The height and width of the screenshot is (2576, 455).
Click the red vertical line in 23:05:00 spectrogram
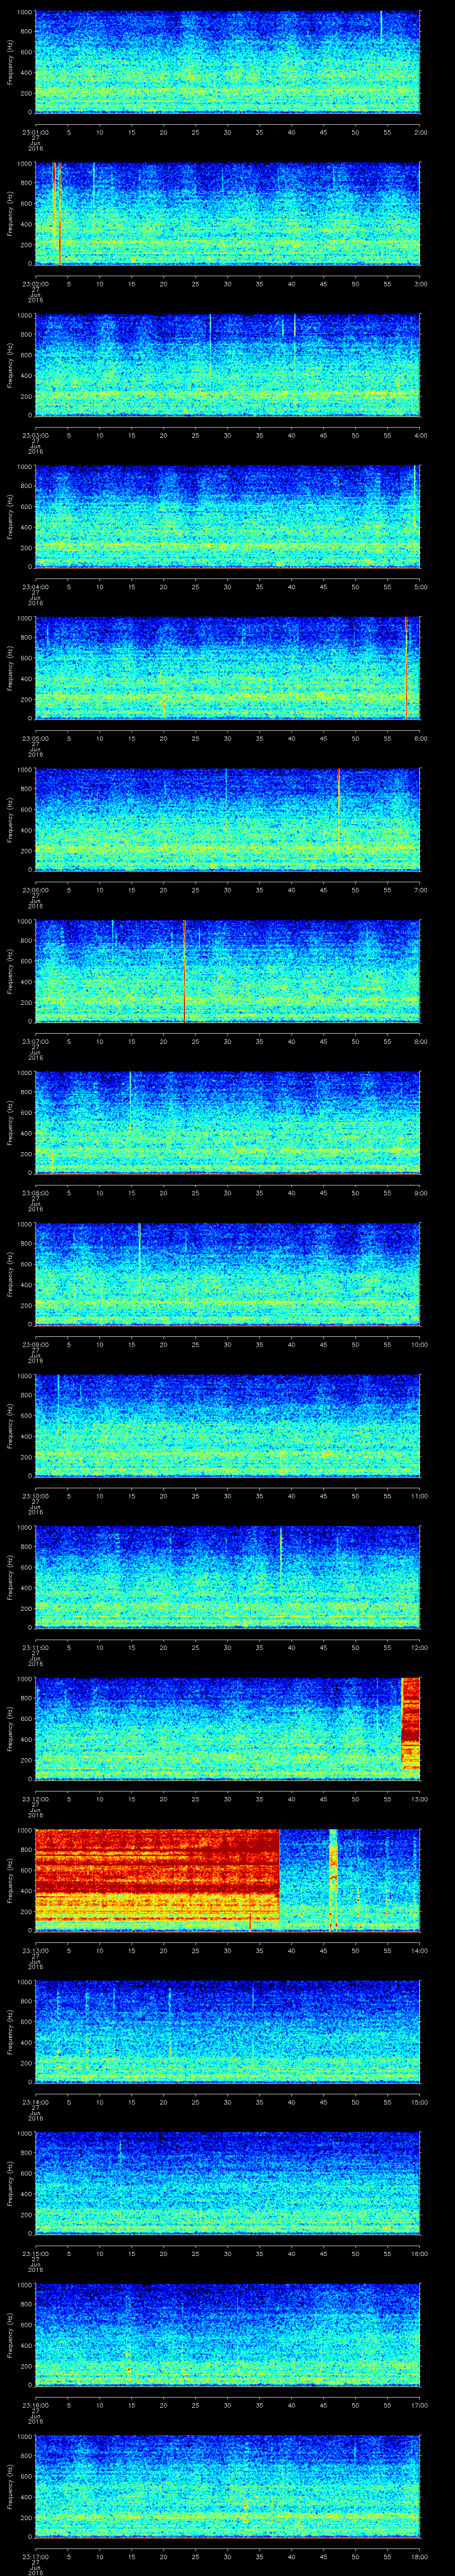point(407,668)
